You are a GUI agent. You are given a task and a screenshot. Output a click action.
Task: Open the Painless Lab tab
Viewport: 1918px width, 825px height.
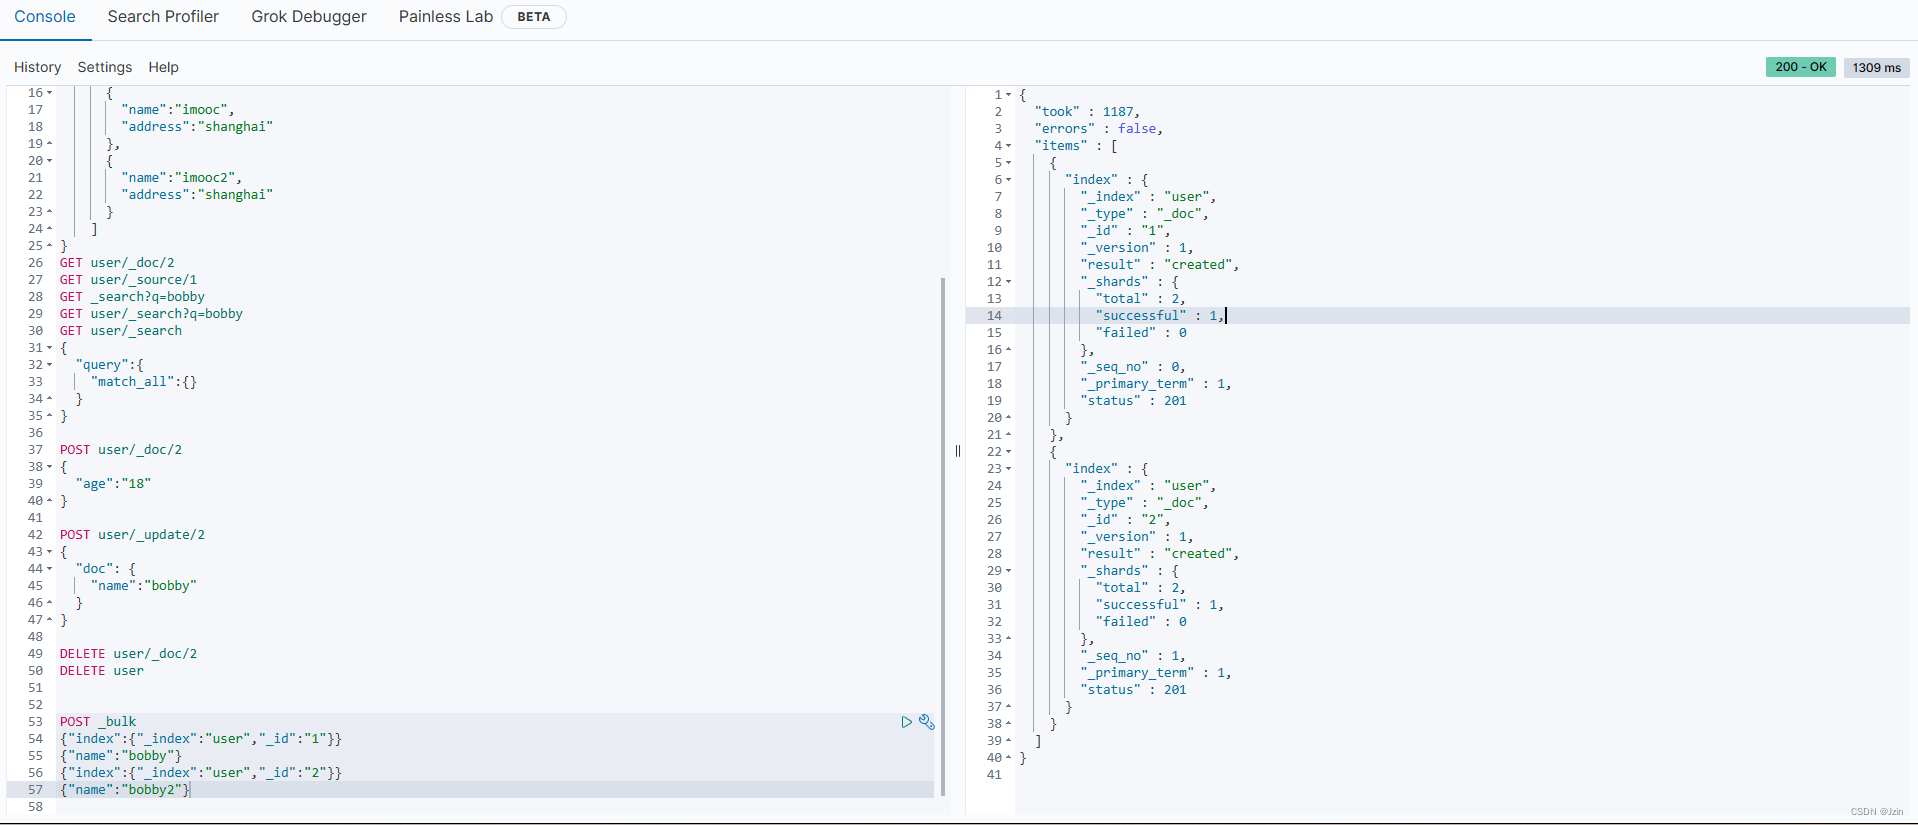(x=446, y=17)
